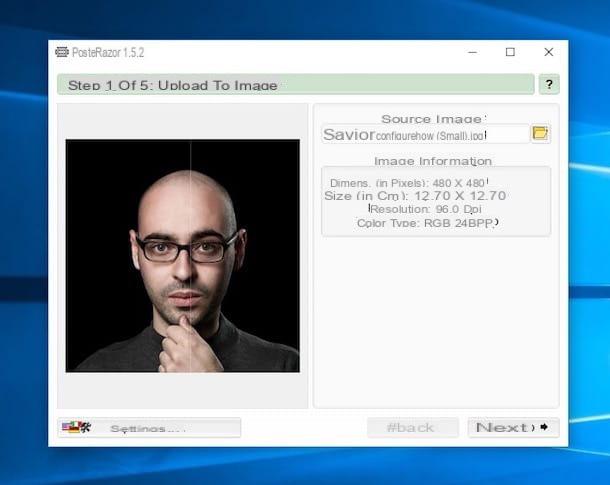Click the Image Information heading
610x485 pixels.
click(x=432, y=161)
